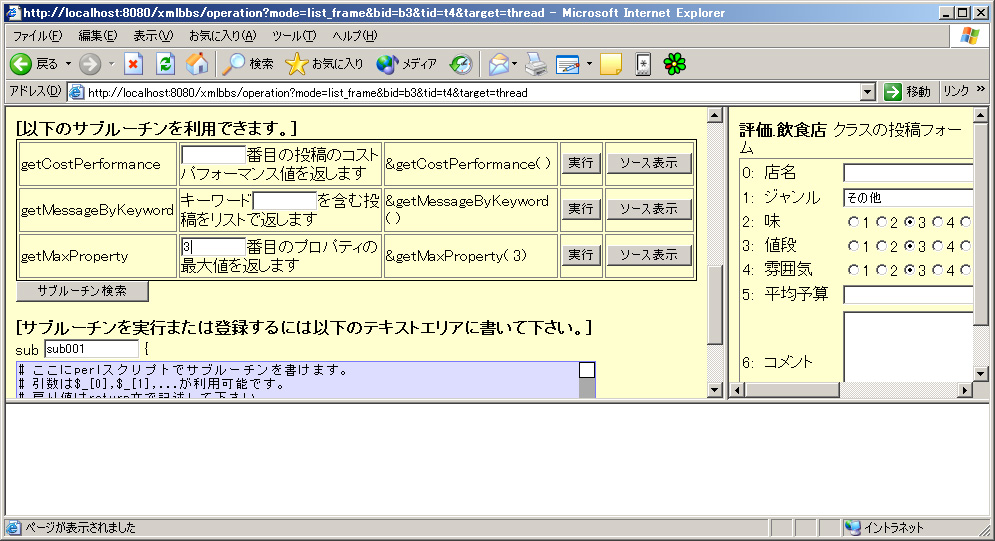Launch the green ICQ flower icon

coord(675,64)
